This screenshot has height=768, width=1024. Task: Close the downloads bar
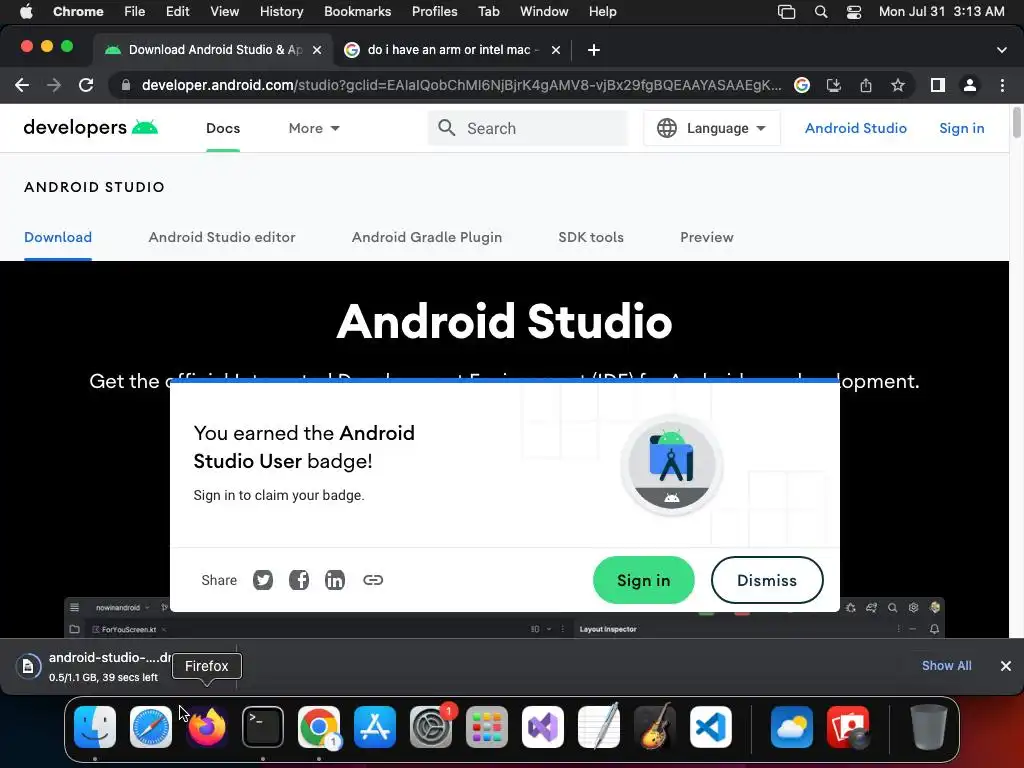point(1006,665)
